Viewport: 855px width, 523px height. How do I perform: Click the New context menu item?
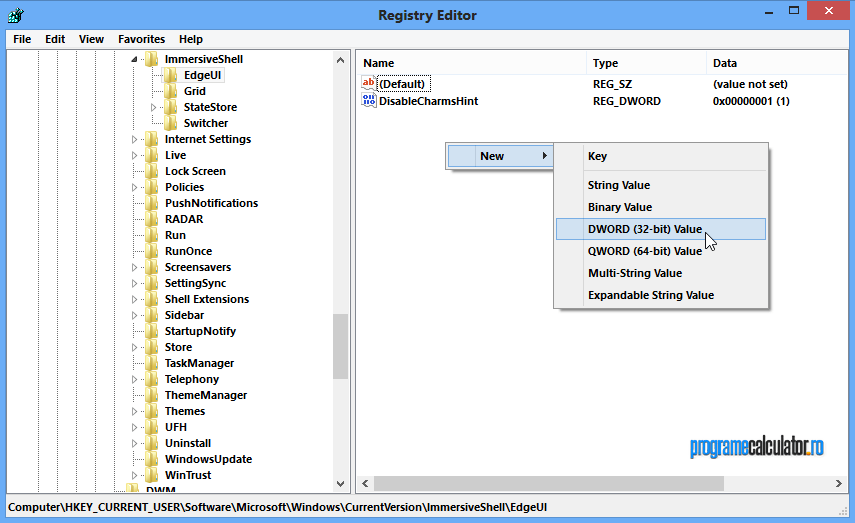click(x=500, y=156)
